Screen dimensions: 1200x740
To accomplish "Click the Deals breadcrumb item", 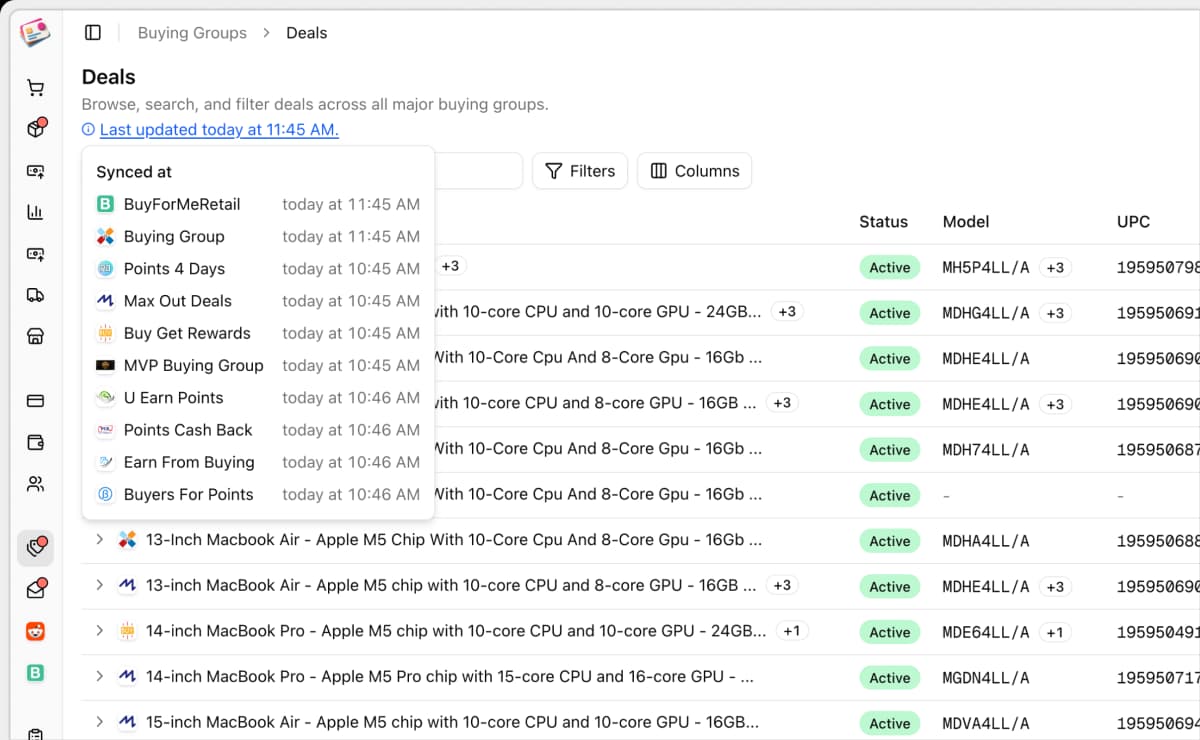I will tap(307, 33).
